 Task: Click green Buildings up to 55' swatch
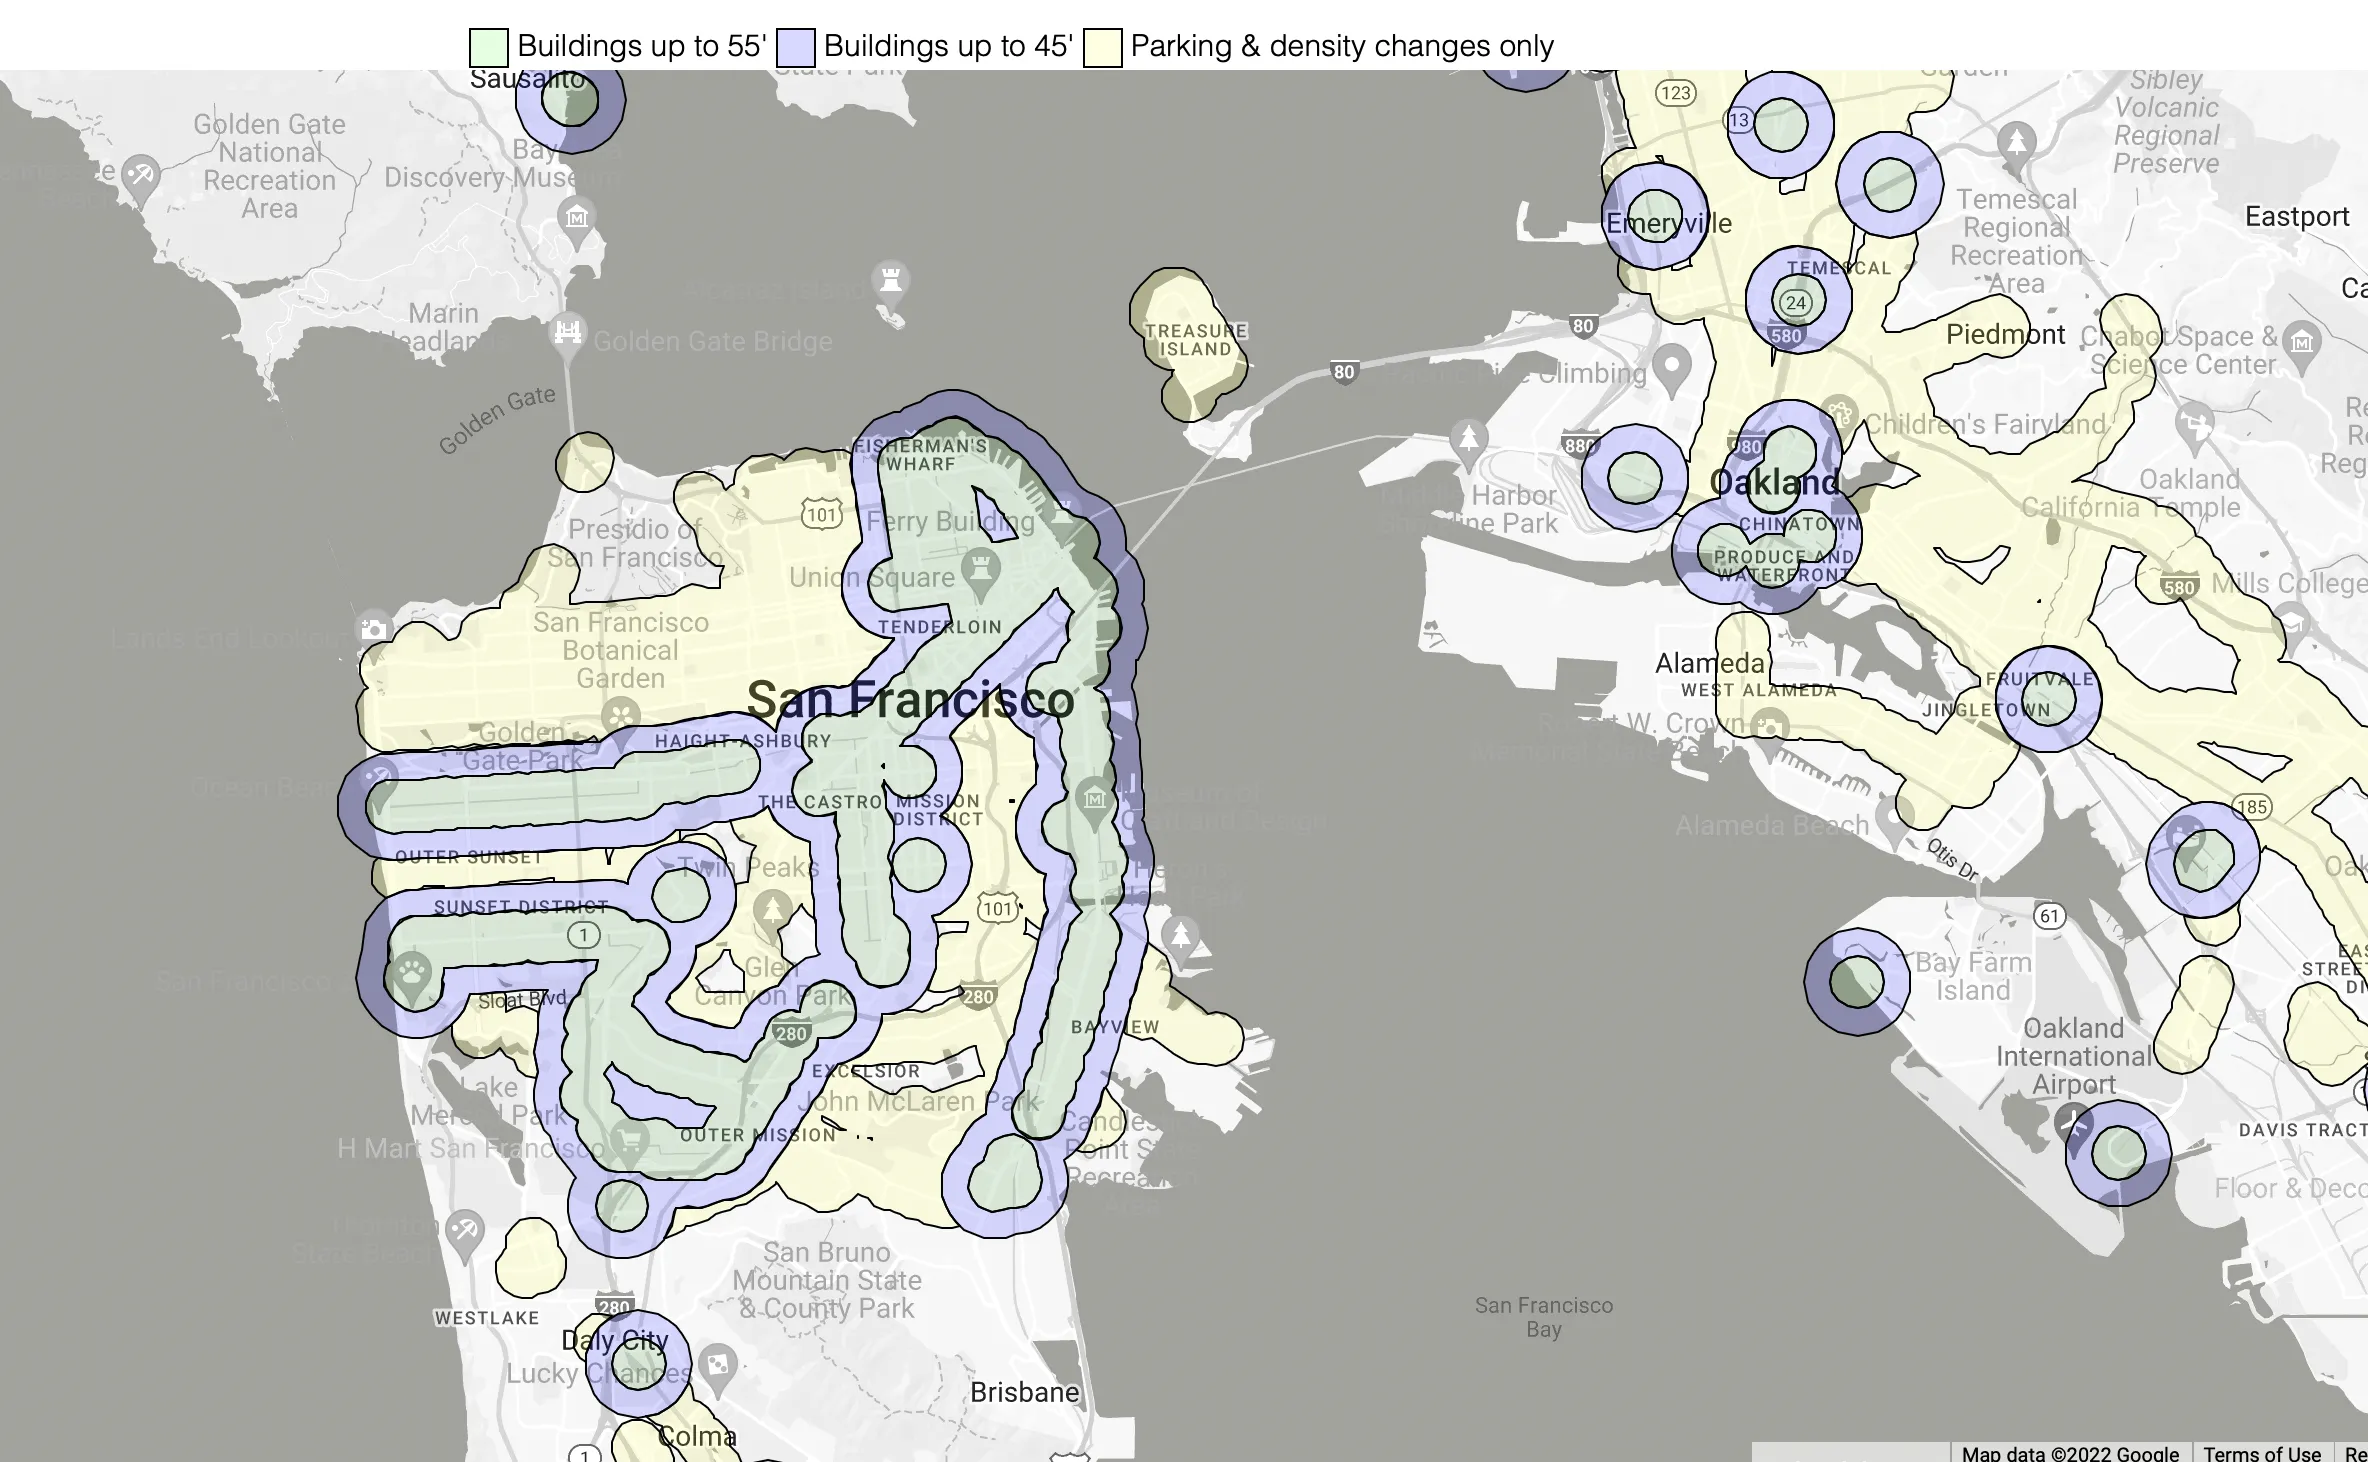[x=489, y=47]
